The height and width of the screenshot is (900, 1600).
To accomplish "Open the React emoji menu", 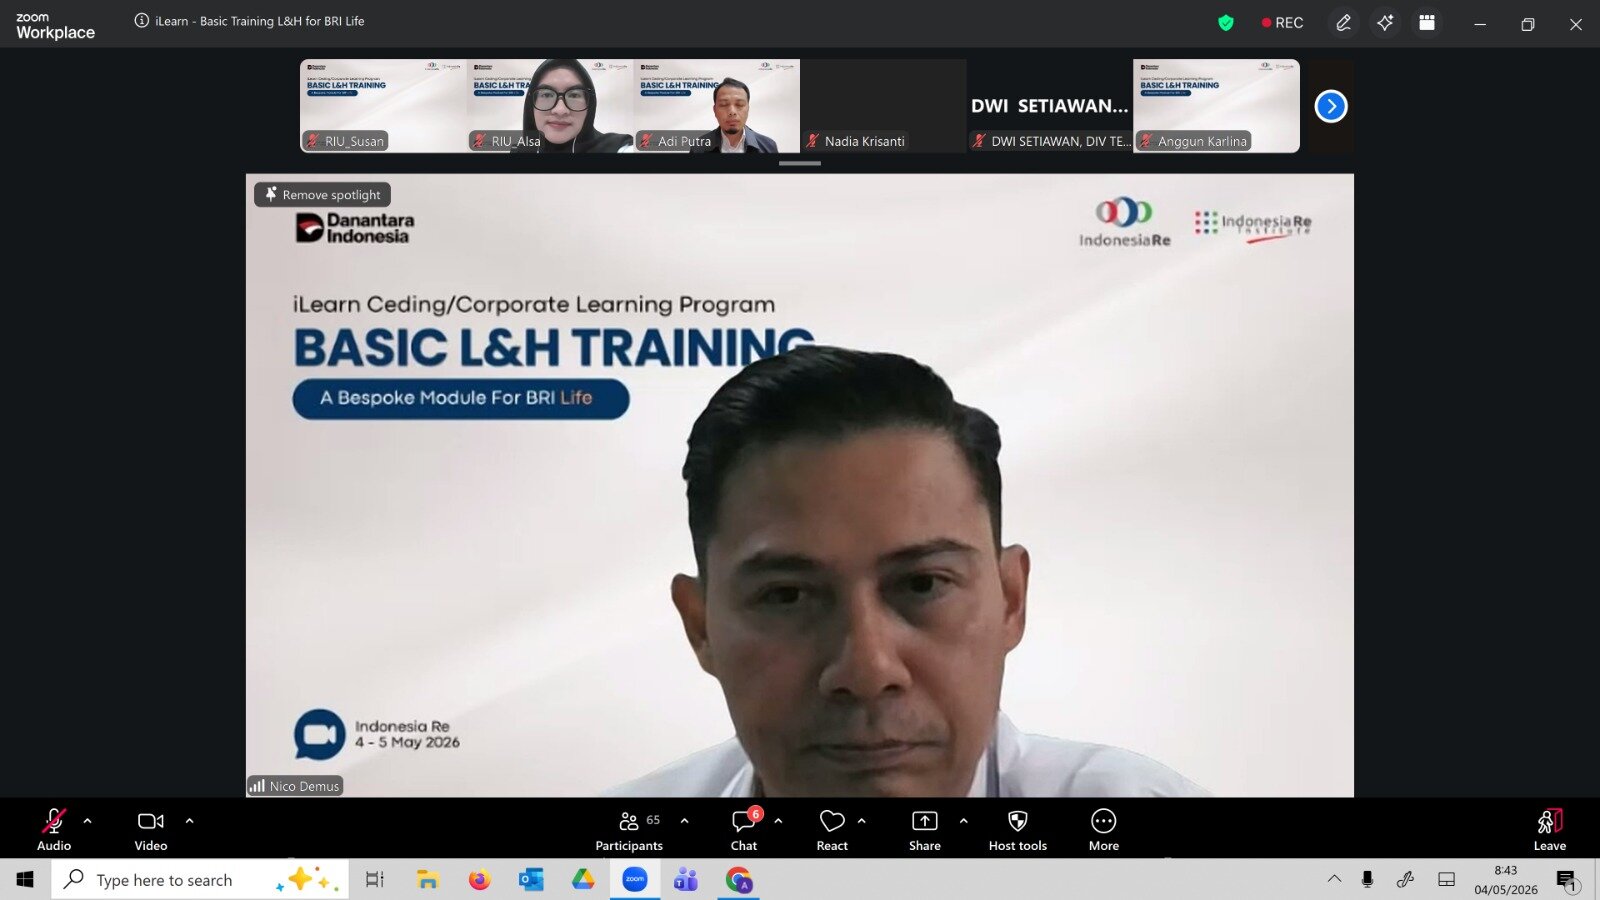I will click(832, 829).
